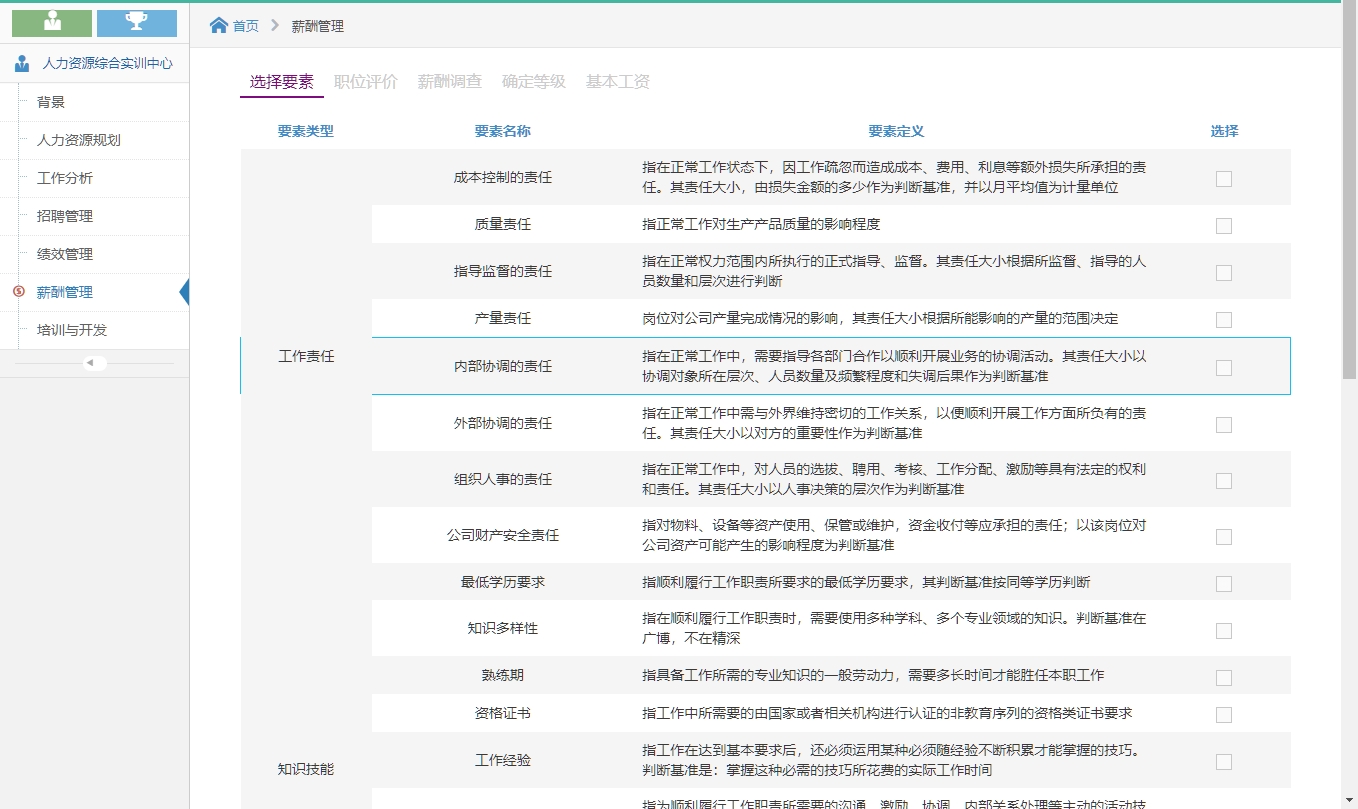Click the 首页 breadcrumb link

pyautogui.click(x=246, y=26)
